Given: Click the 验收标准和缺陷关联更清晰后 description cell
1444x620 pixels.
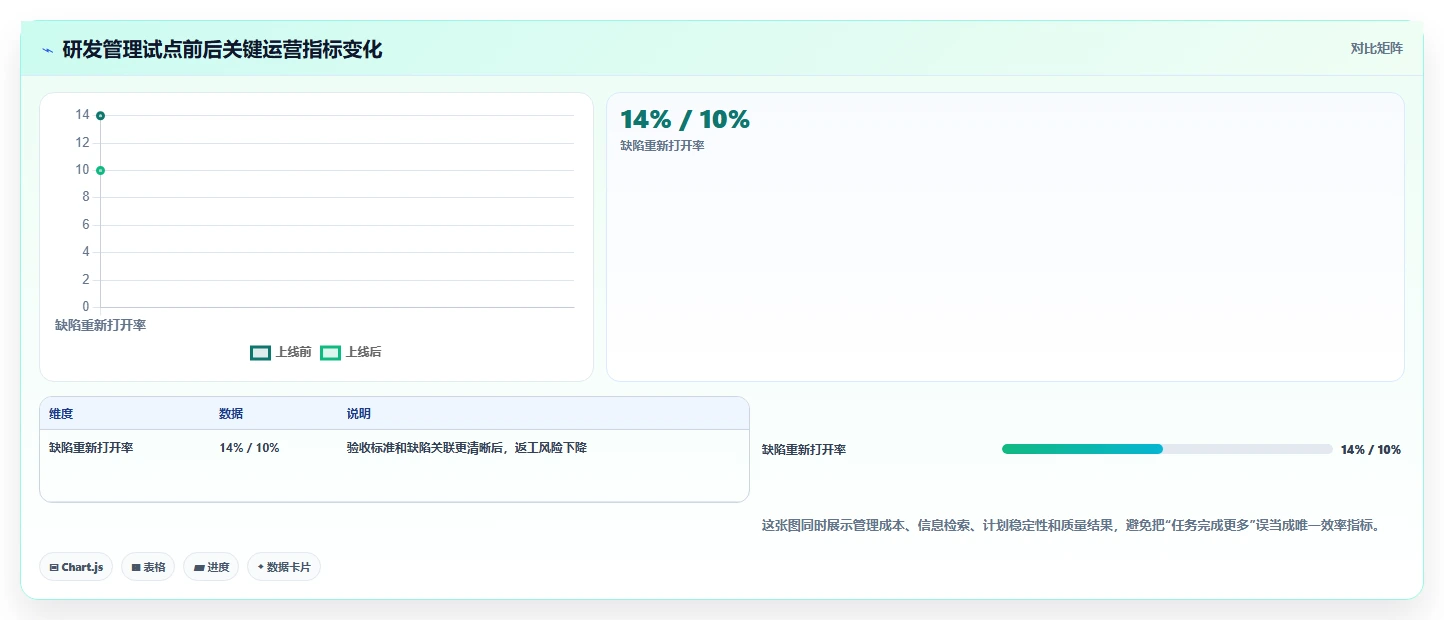Looking at the screenshot, I should (467, 448).
